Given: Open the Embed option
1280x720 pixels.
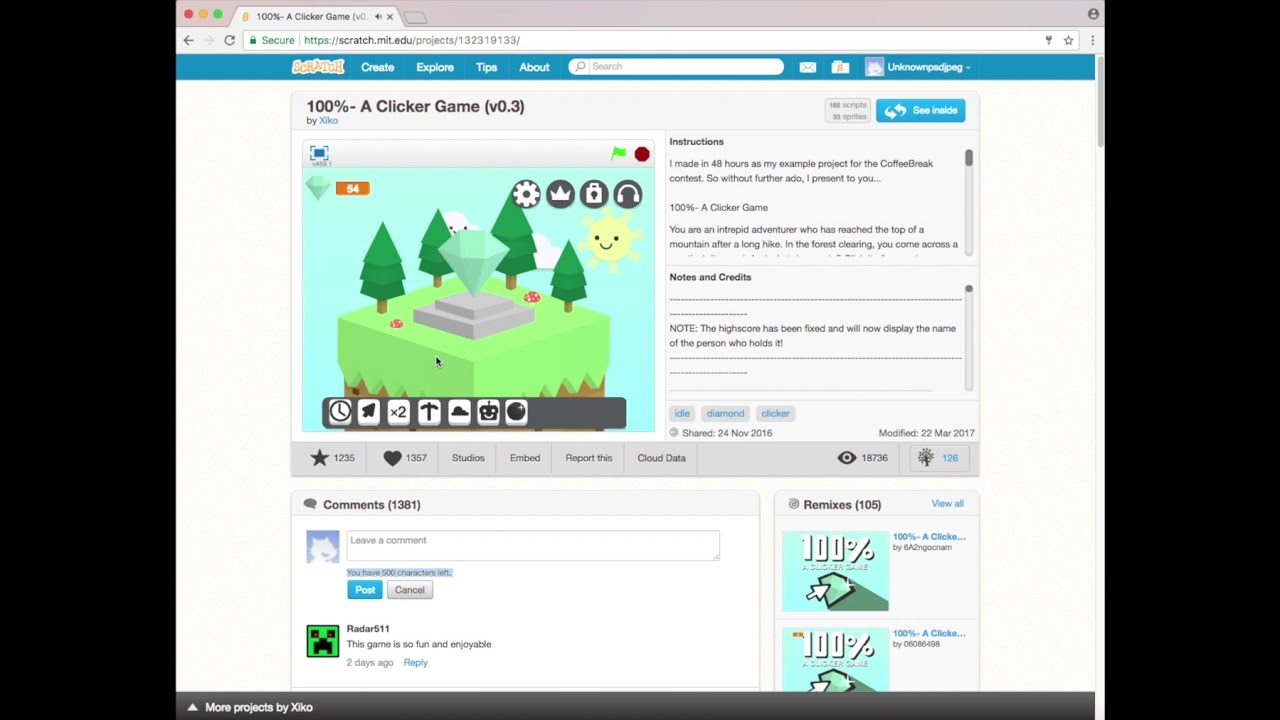Looking at the screenshot, I should point(525,458).
